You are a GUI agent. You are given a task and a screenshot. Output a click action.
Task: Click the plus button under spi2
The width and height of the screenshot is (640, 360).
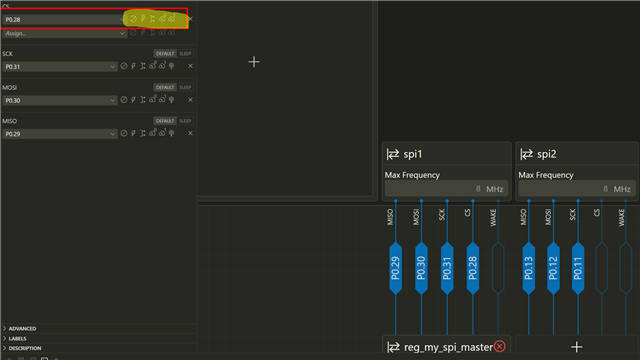point(576,347)
